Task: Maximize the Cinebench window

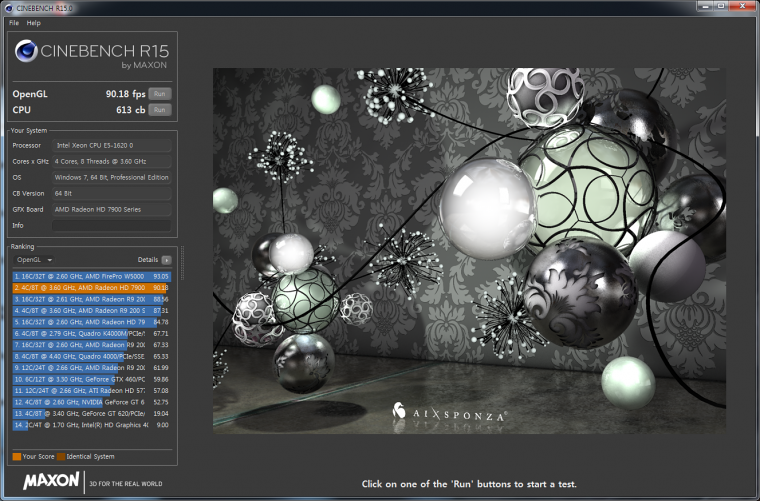Action: click(x=721, y=6)
